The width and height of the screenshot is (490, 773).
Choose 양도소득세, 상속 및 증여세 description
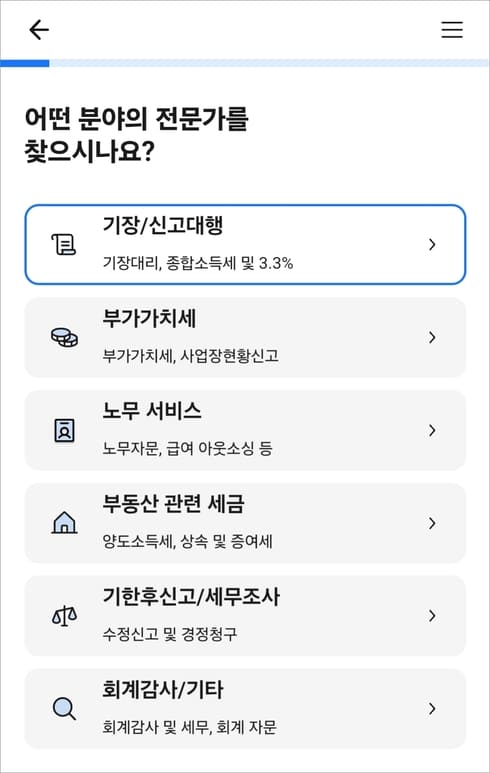187,541
